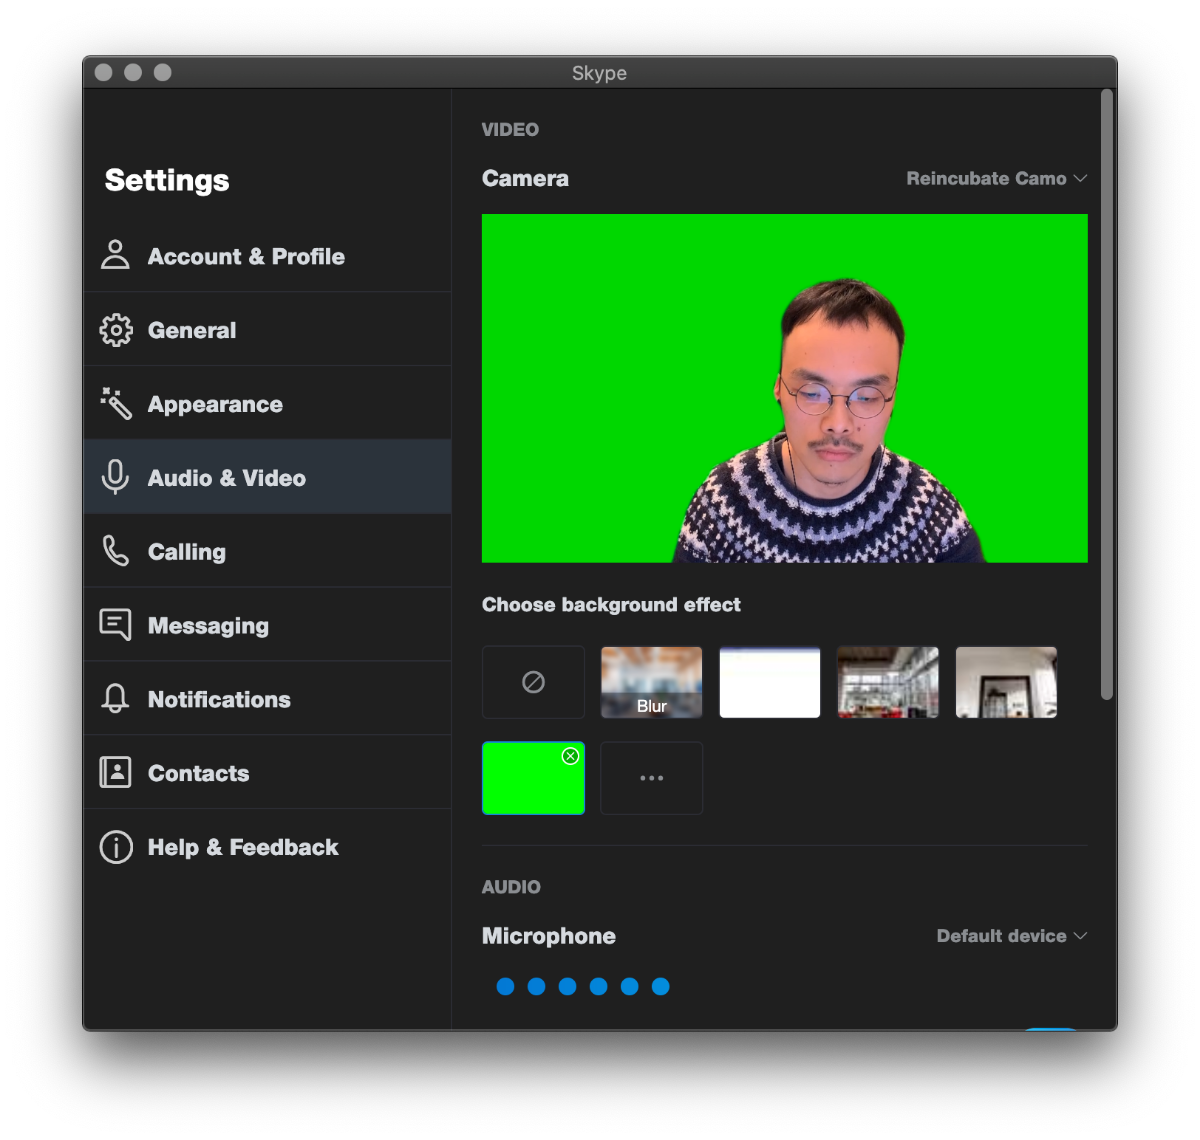Click the Camera heading text
The width and height of the screenshot is (1200, 1140).
tap(525, 178)
